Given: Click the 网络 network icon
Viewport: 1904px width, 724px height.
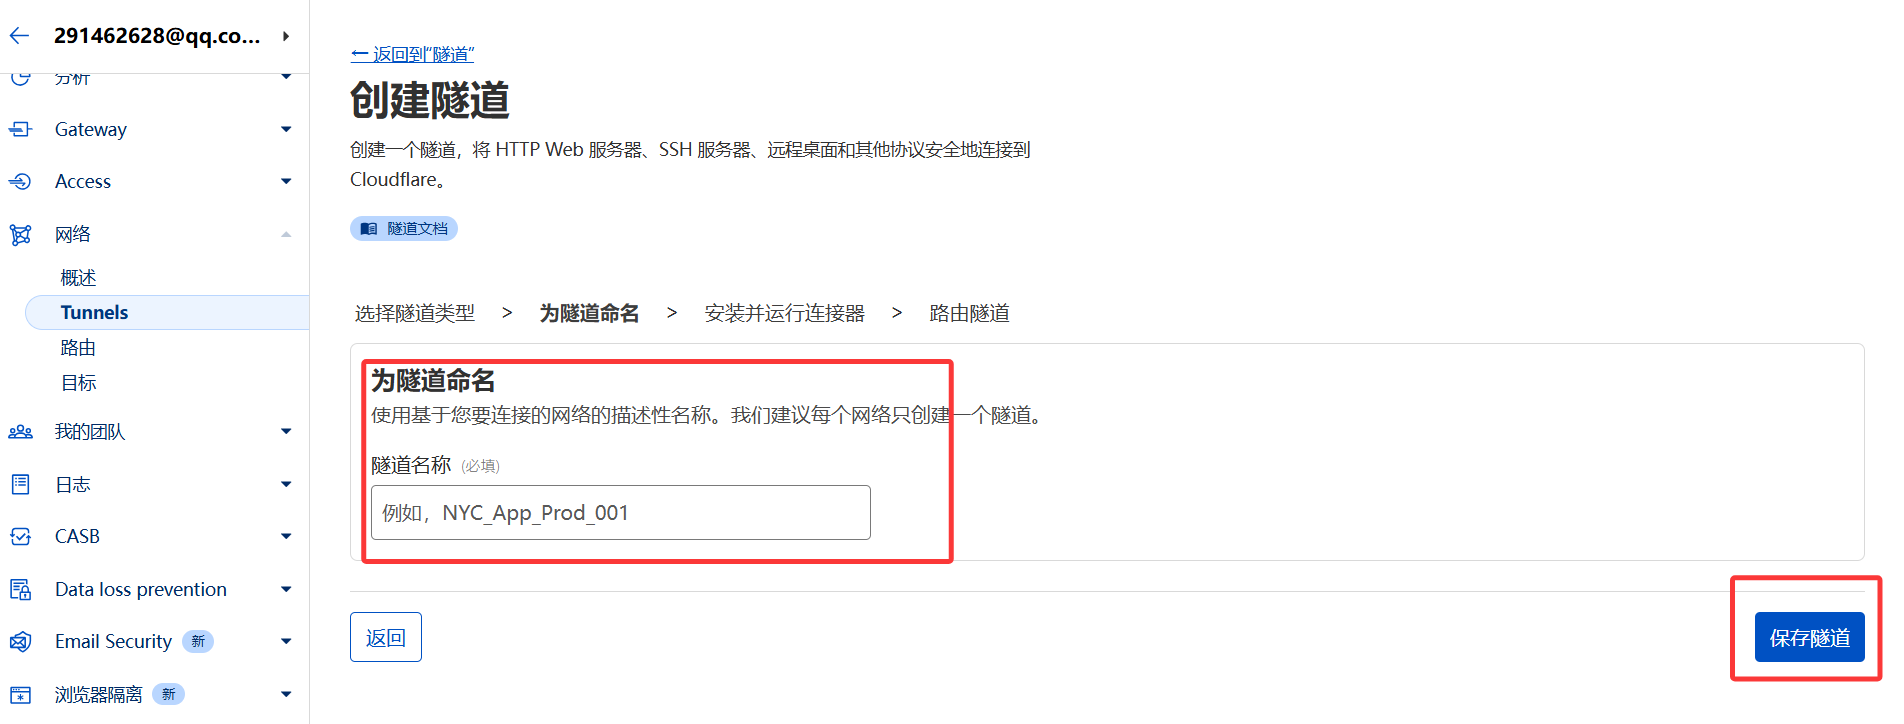Looking at the screenshot, I should (20, 234).
